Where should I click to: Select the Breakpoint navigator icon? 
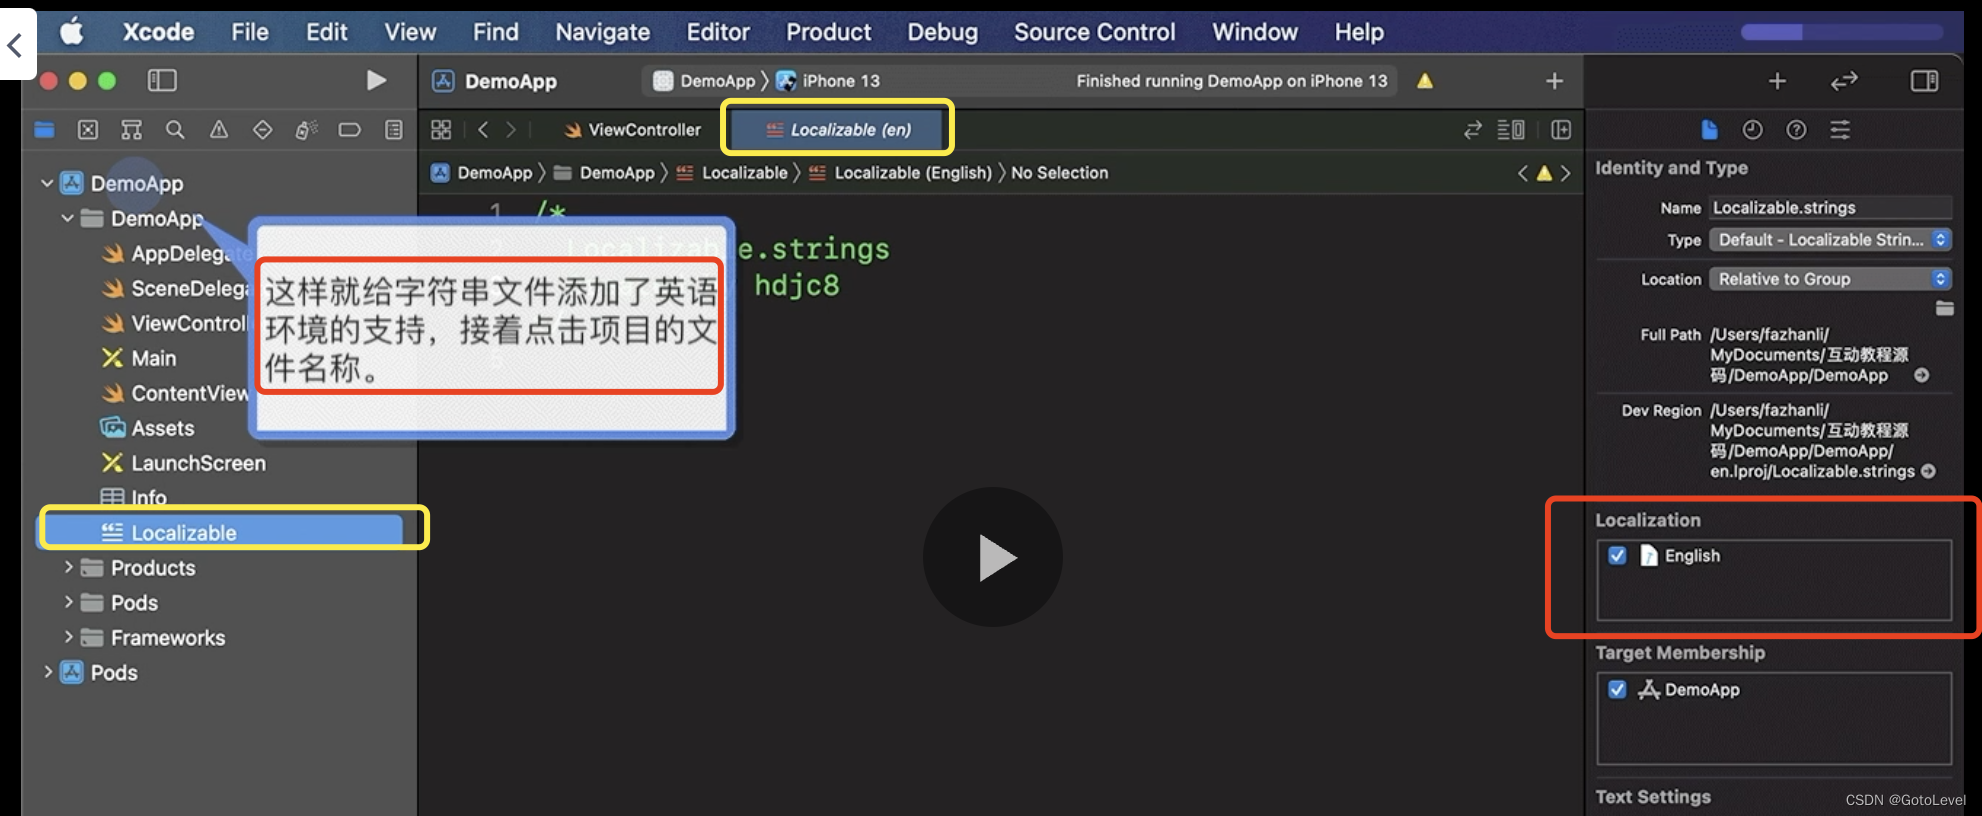(349, 129)
